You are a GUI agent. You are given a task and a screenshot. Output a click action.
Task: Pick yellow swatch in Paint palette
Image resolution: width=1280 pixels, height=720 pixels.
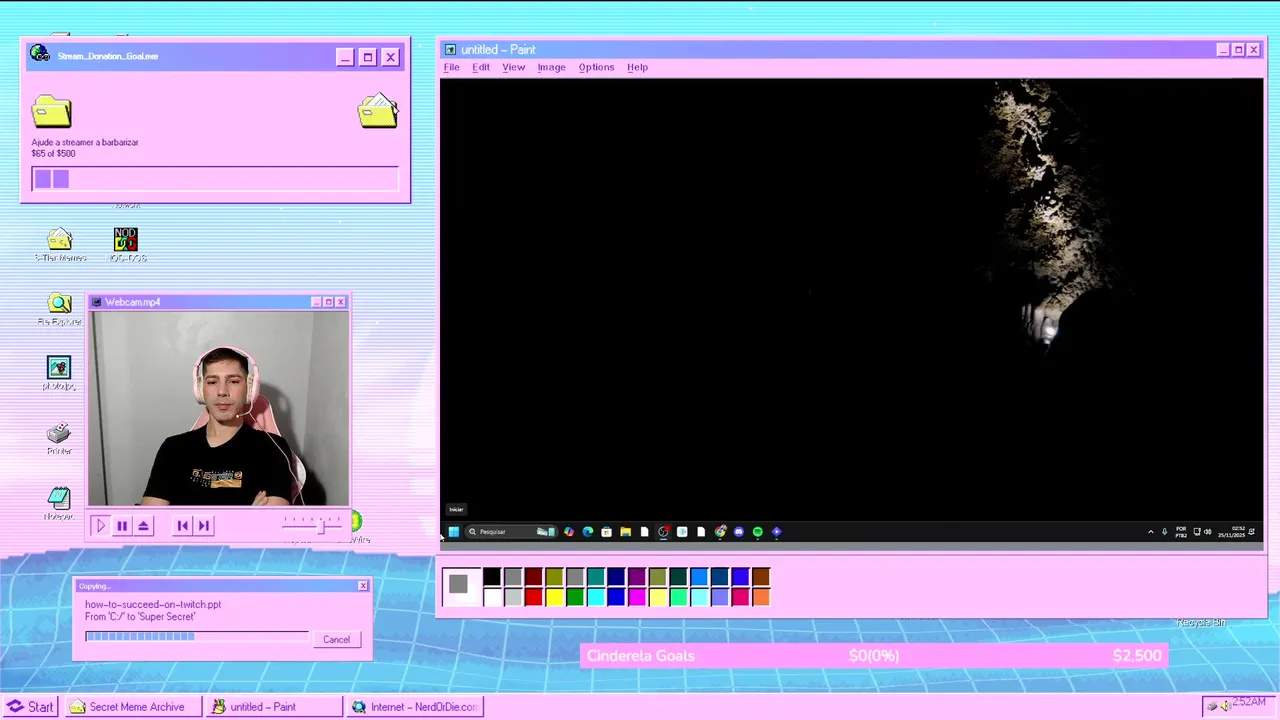554,597
